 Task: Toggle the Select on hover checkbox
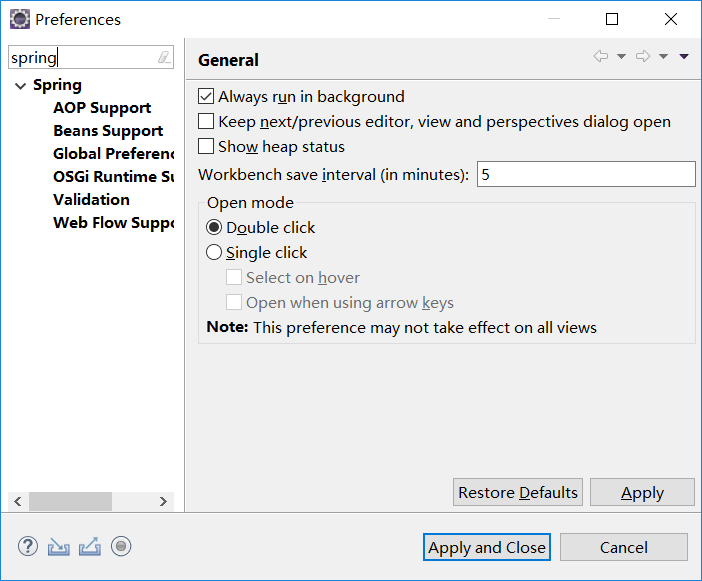(234, 278)
